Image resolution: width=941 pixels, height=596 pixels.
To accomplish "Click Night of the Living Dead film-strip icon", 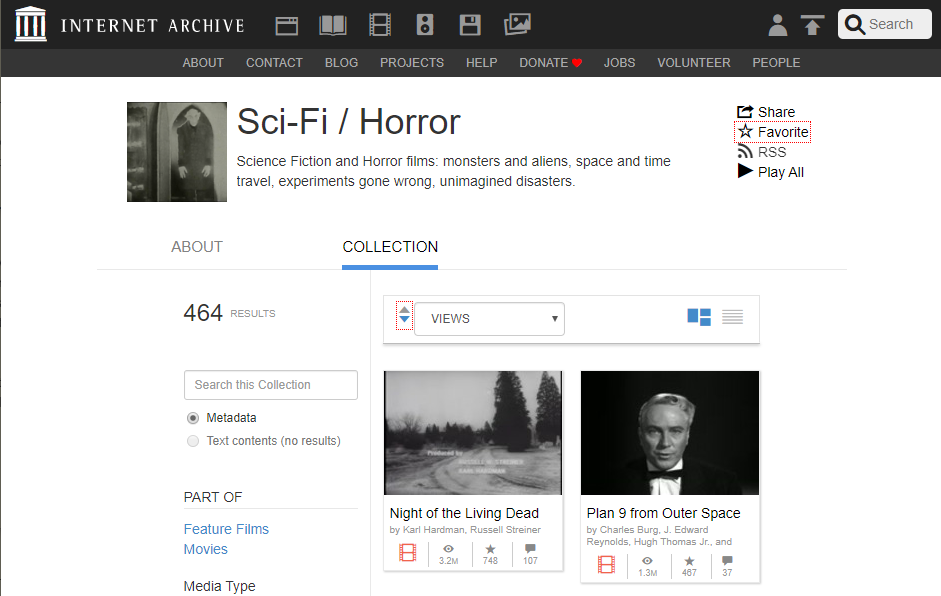I will (x=407, y=553).
